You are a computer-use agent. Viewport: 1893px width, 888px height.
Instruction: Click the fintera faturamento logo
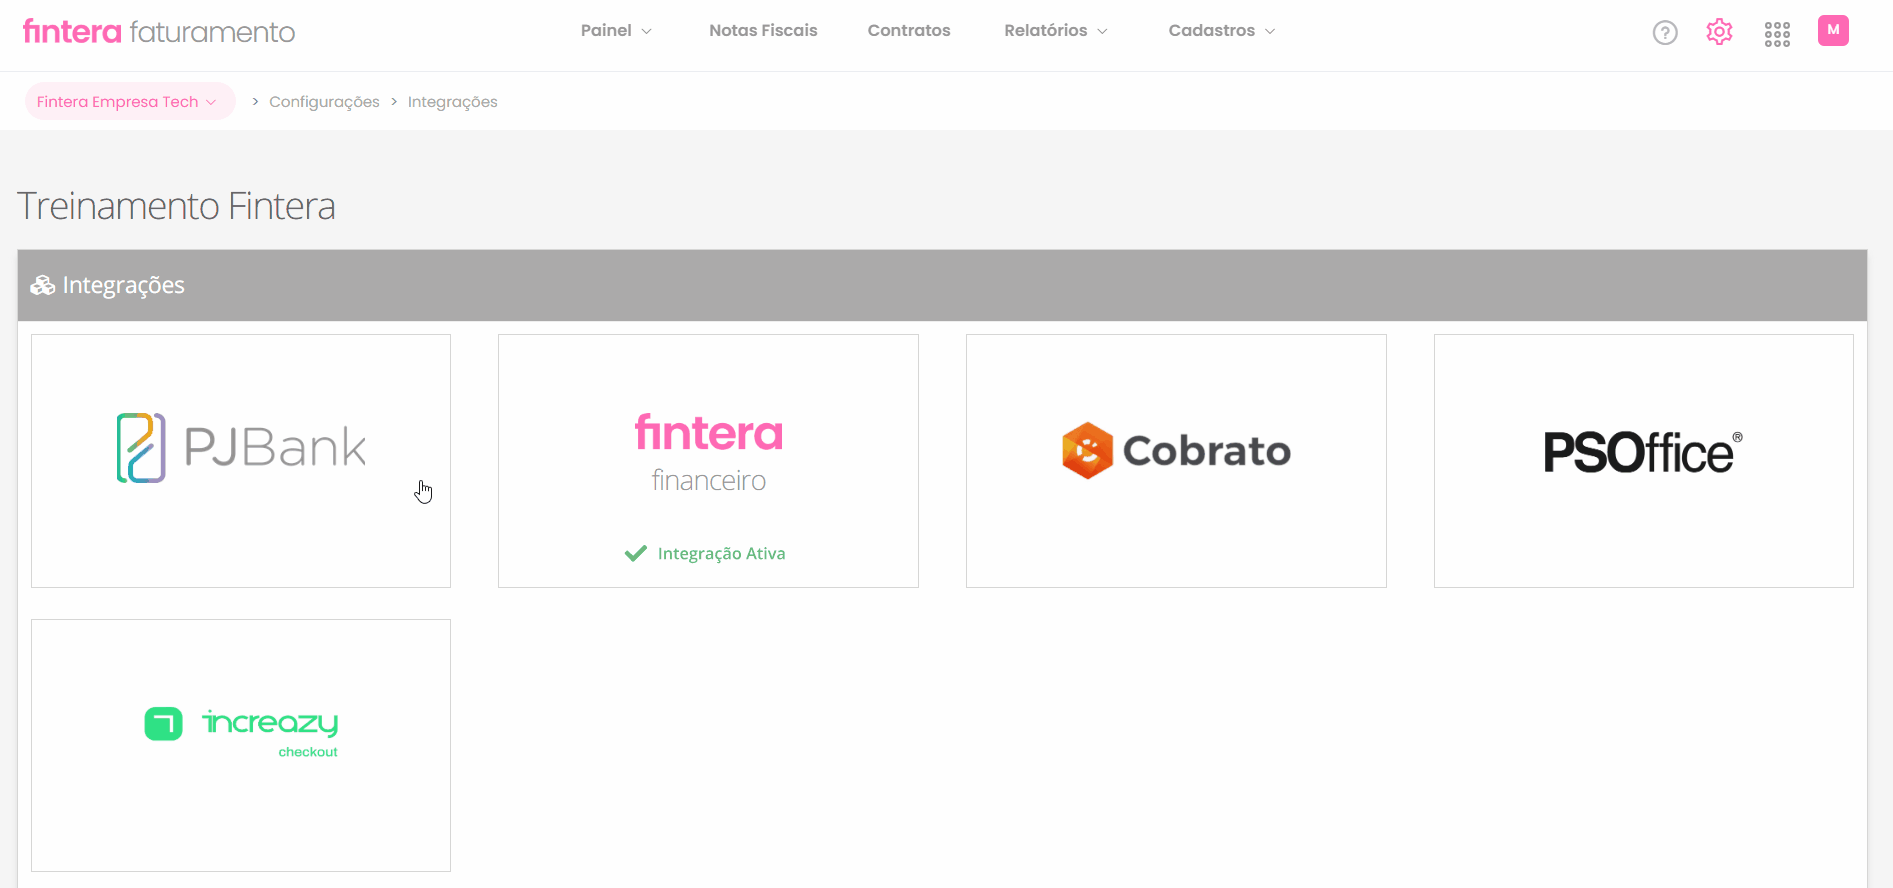159,31
